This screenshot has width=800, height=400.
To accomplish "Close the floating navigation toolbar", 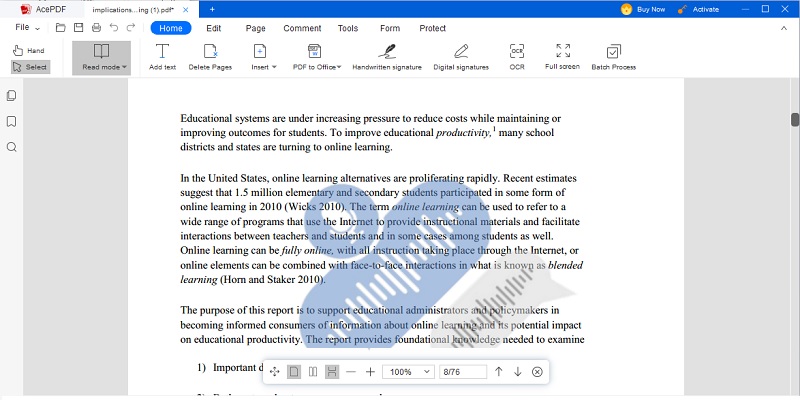I will pyautogui.click(x=537, y=372).
